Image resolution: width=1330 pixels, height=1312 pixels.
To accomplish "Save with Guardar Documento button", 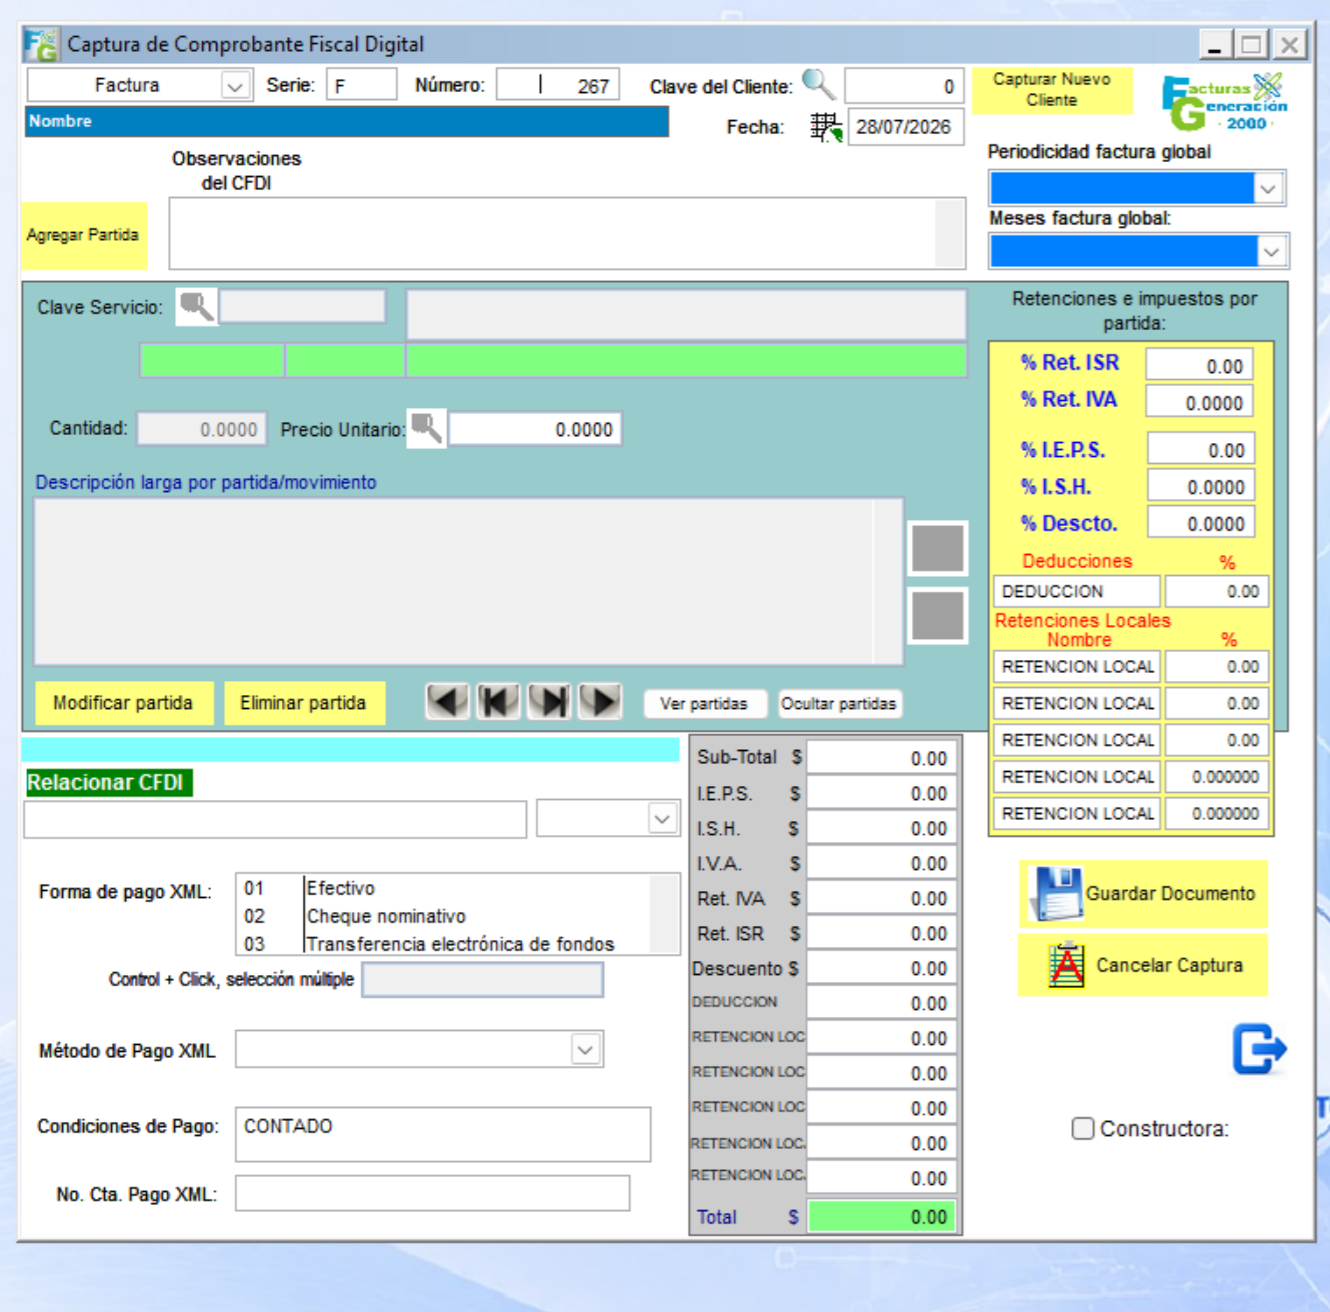I will (1144, 894).
